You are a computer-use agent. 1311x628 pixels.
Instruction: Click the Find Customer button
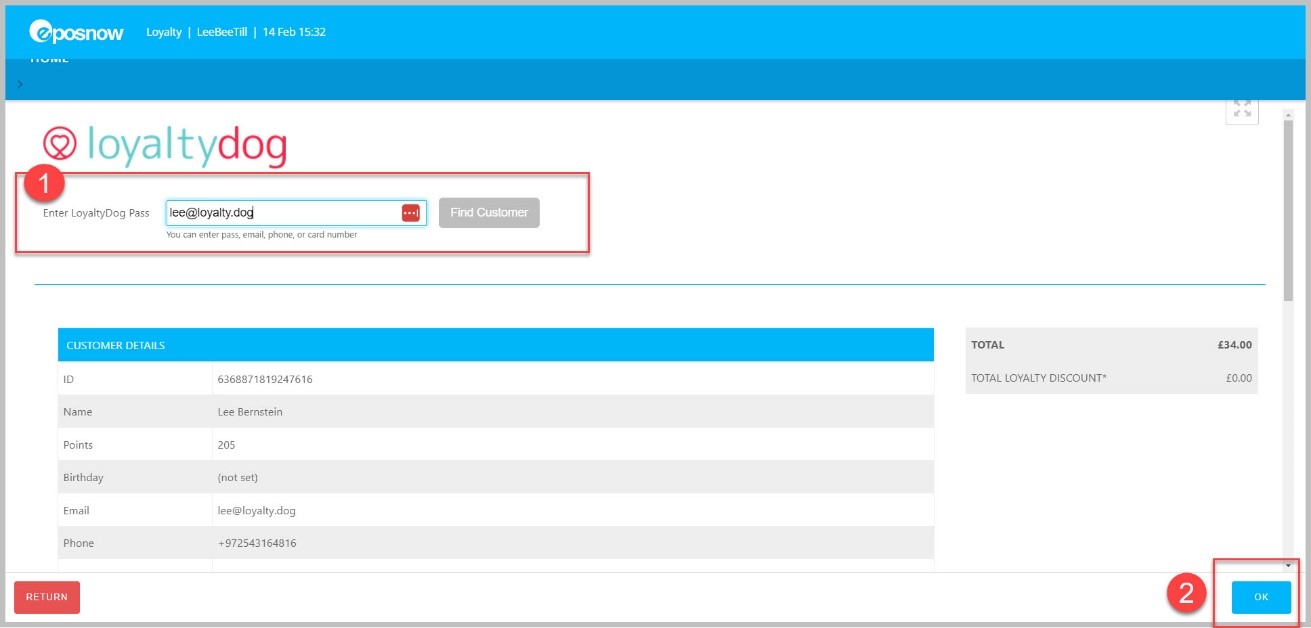(x=489, y=213)
